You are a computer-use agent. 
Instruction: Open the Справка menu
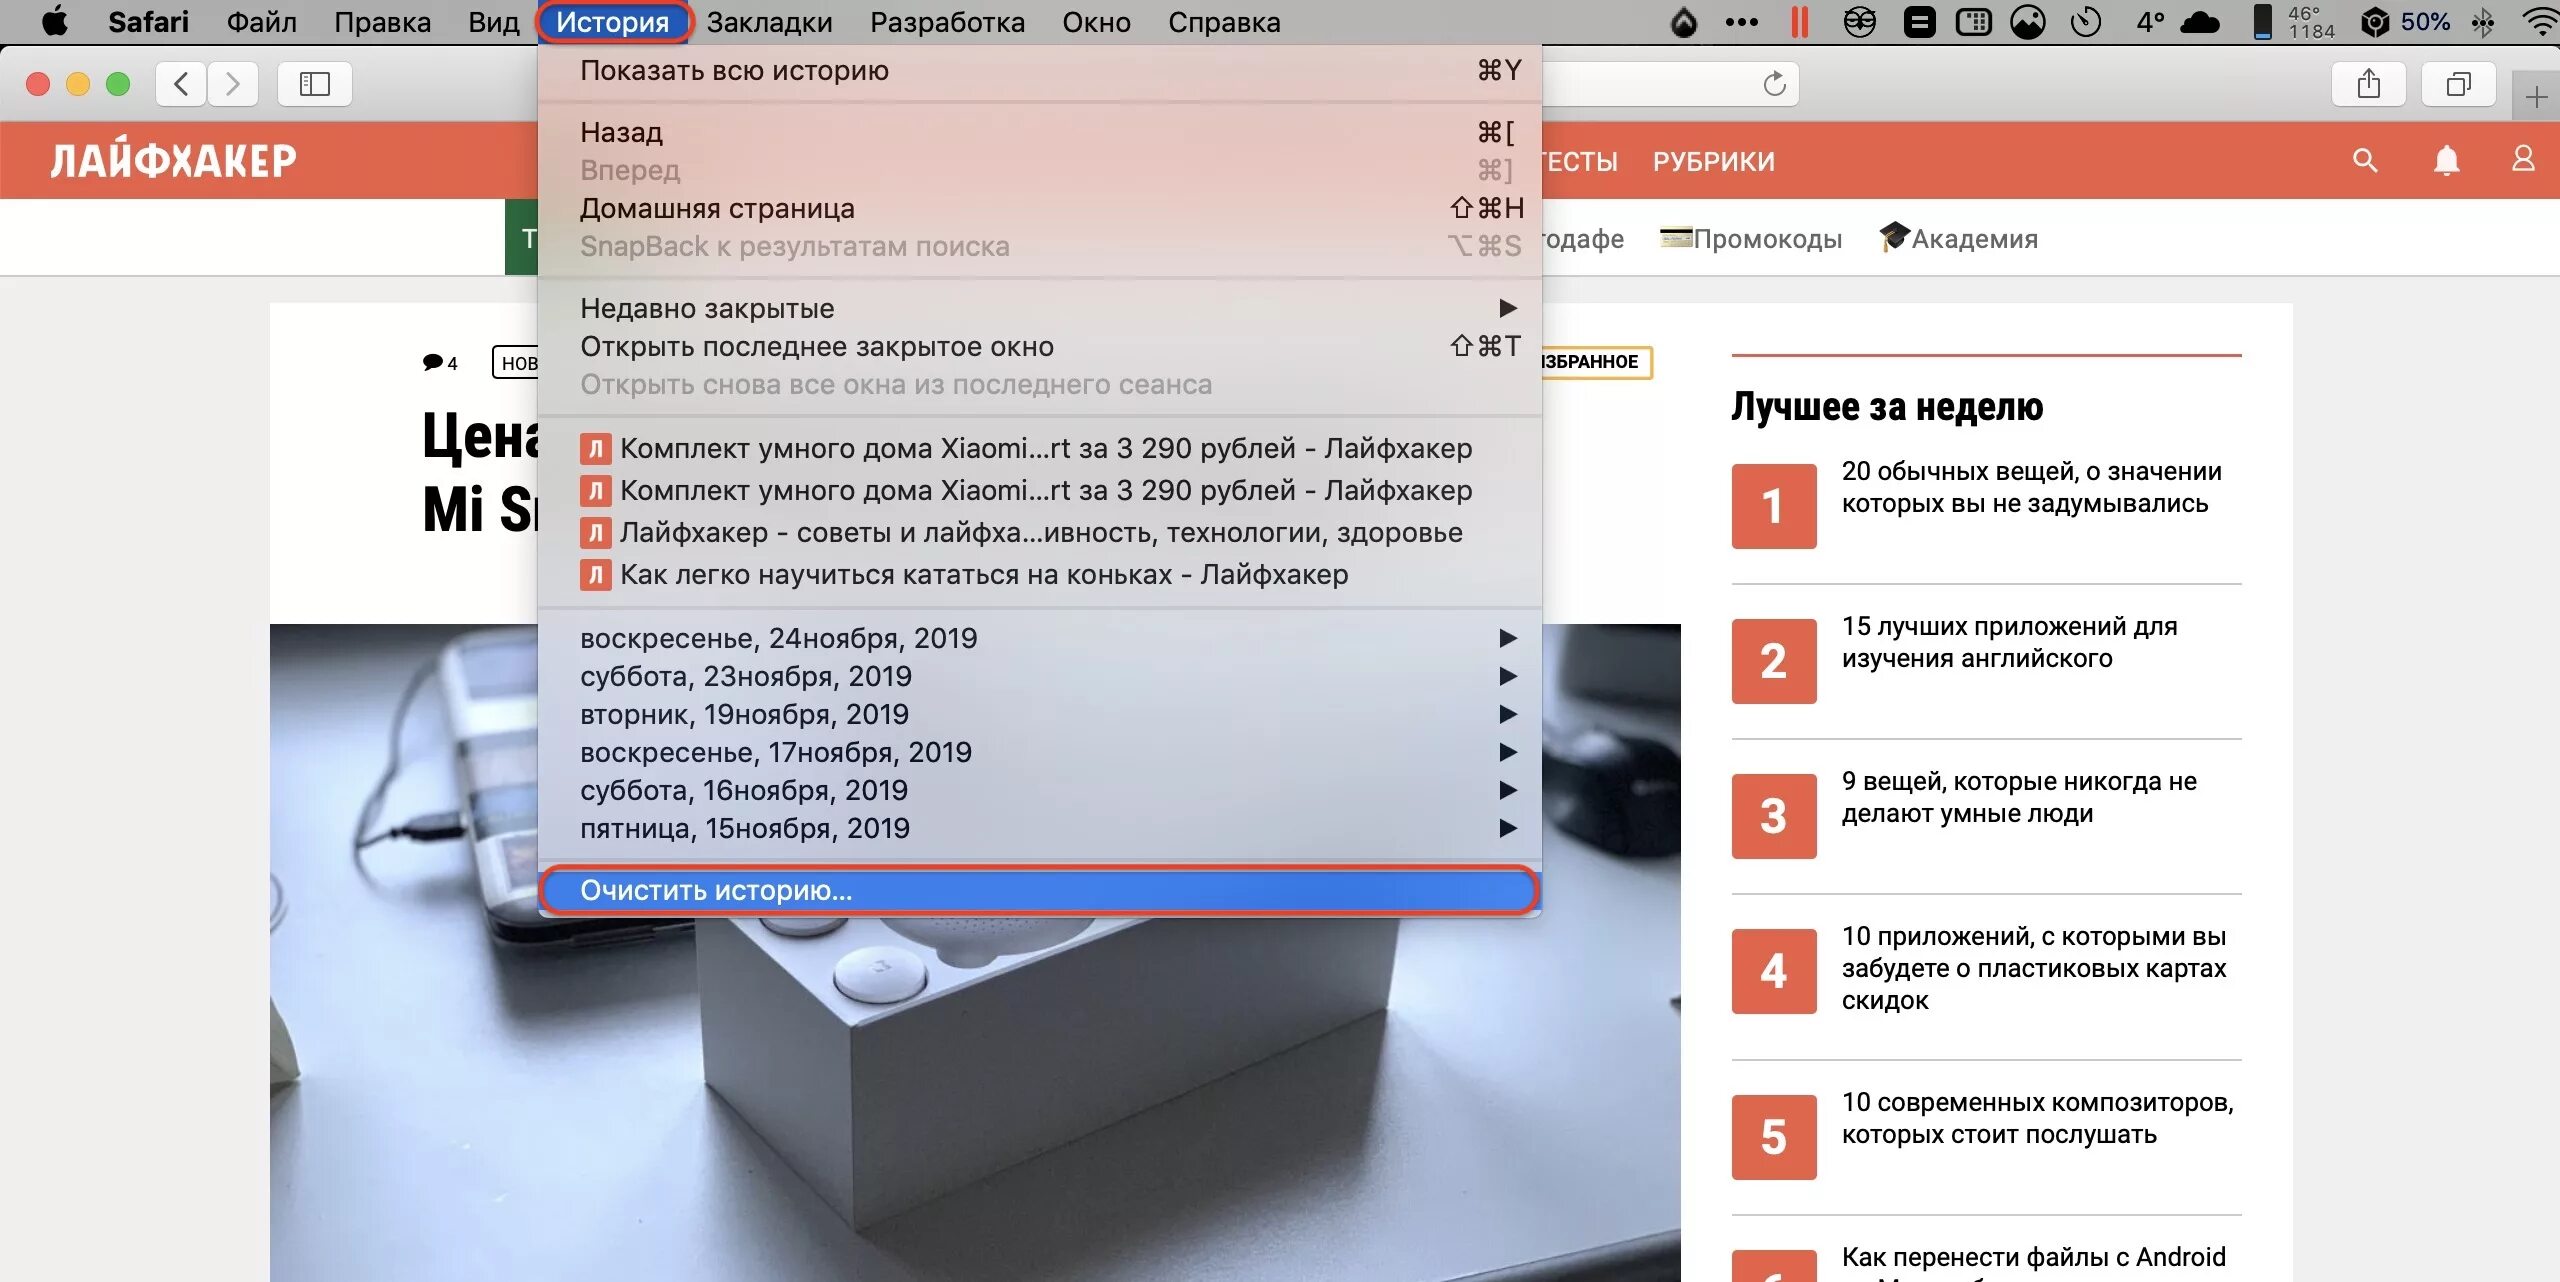click(x=1224, y=22)
